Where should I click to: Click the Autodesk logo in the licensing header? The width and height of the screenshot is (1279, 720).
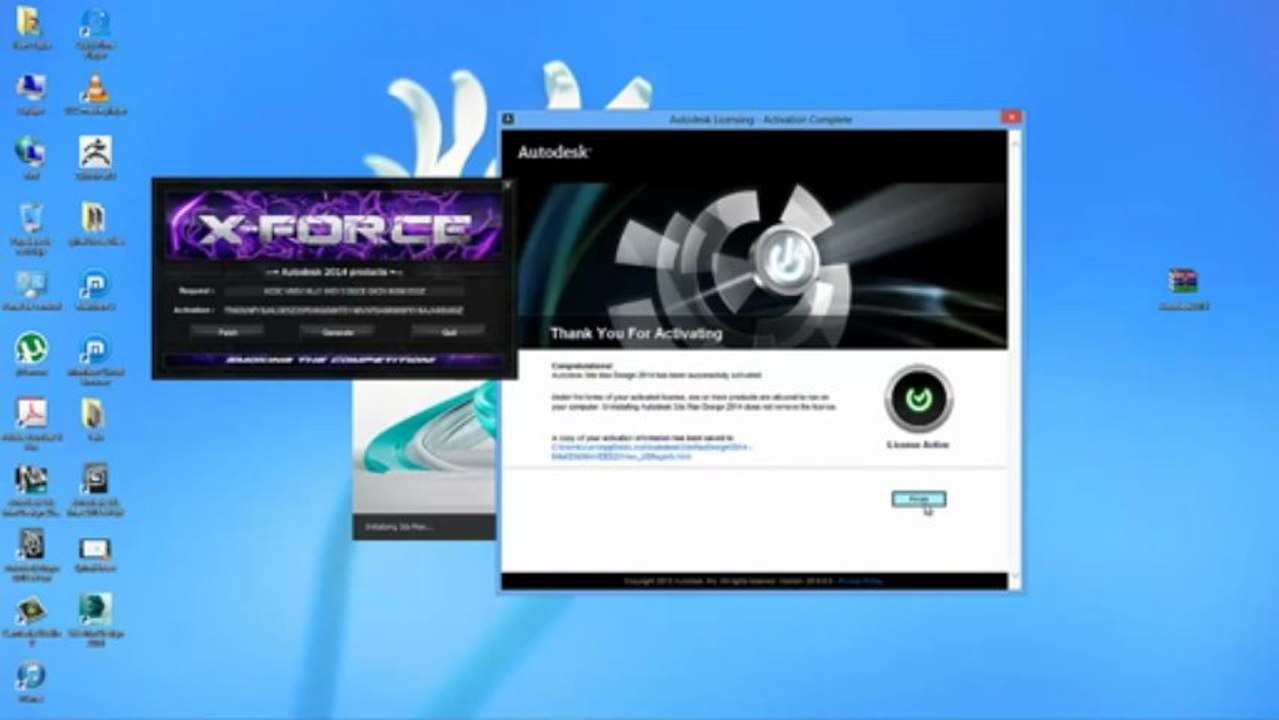(x=554, y=152)
